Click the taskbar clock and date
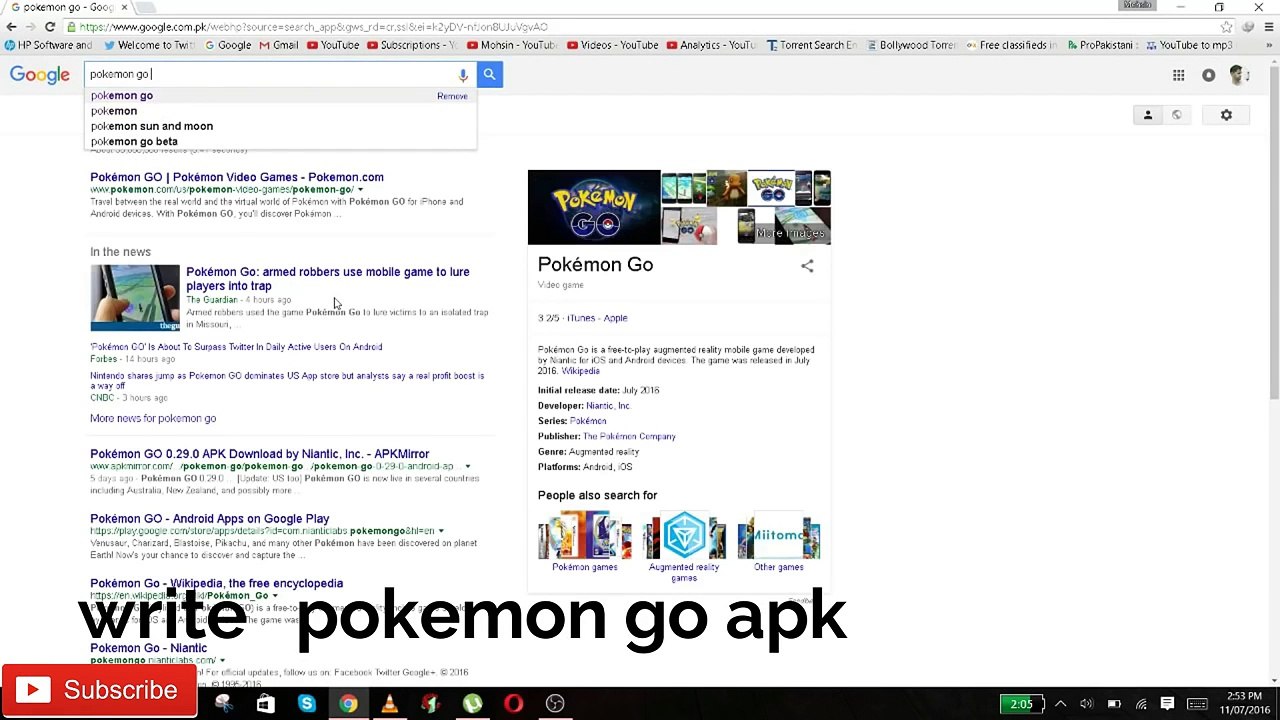 click(1243, 703)
